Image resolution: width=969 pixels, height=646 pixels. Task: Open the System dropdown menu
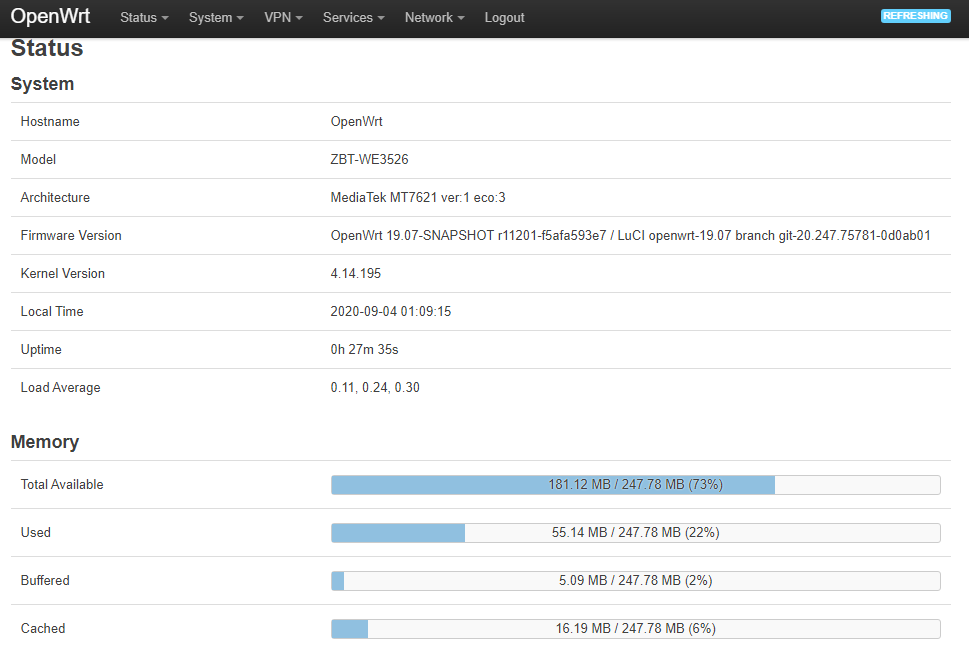(216, 18)
